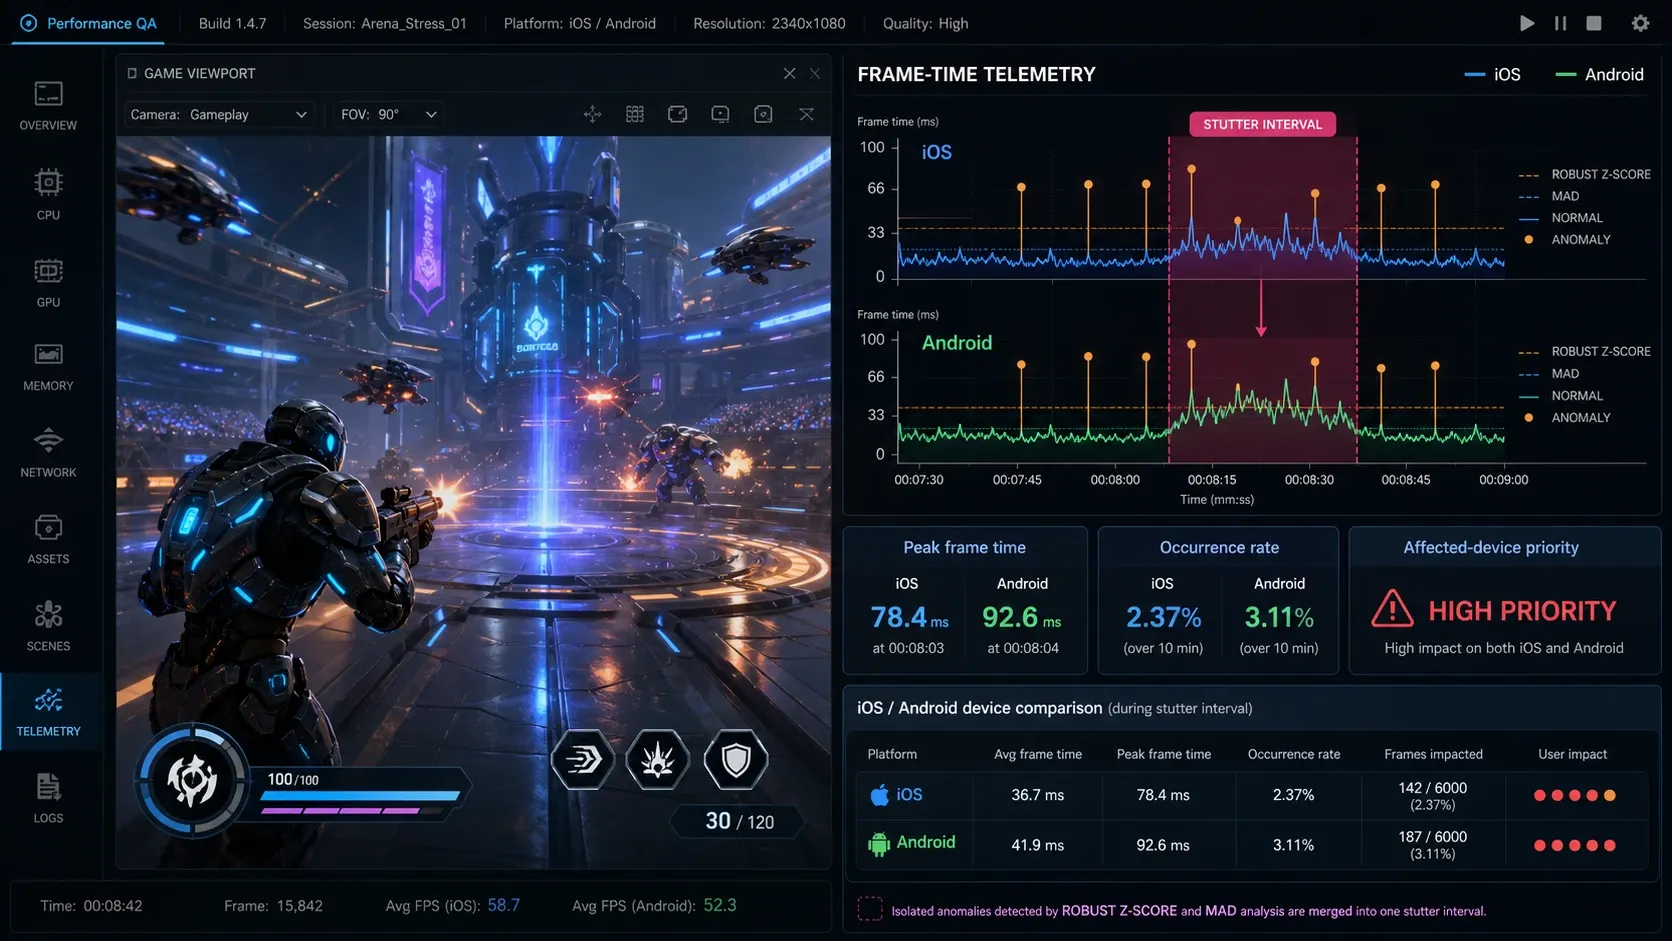Expand the Camera Gameplay dropdown

(x=219, y=114)
